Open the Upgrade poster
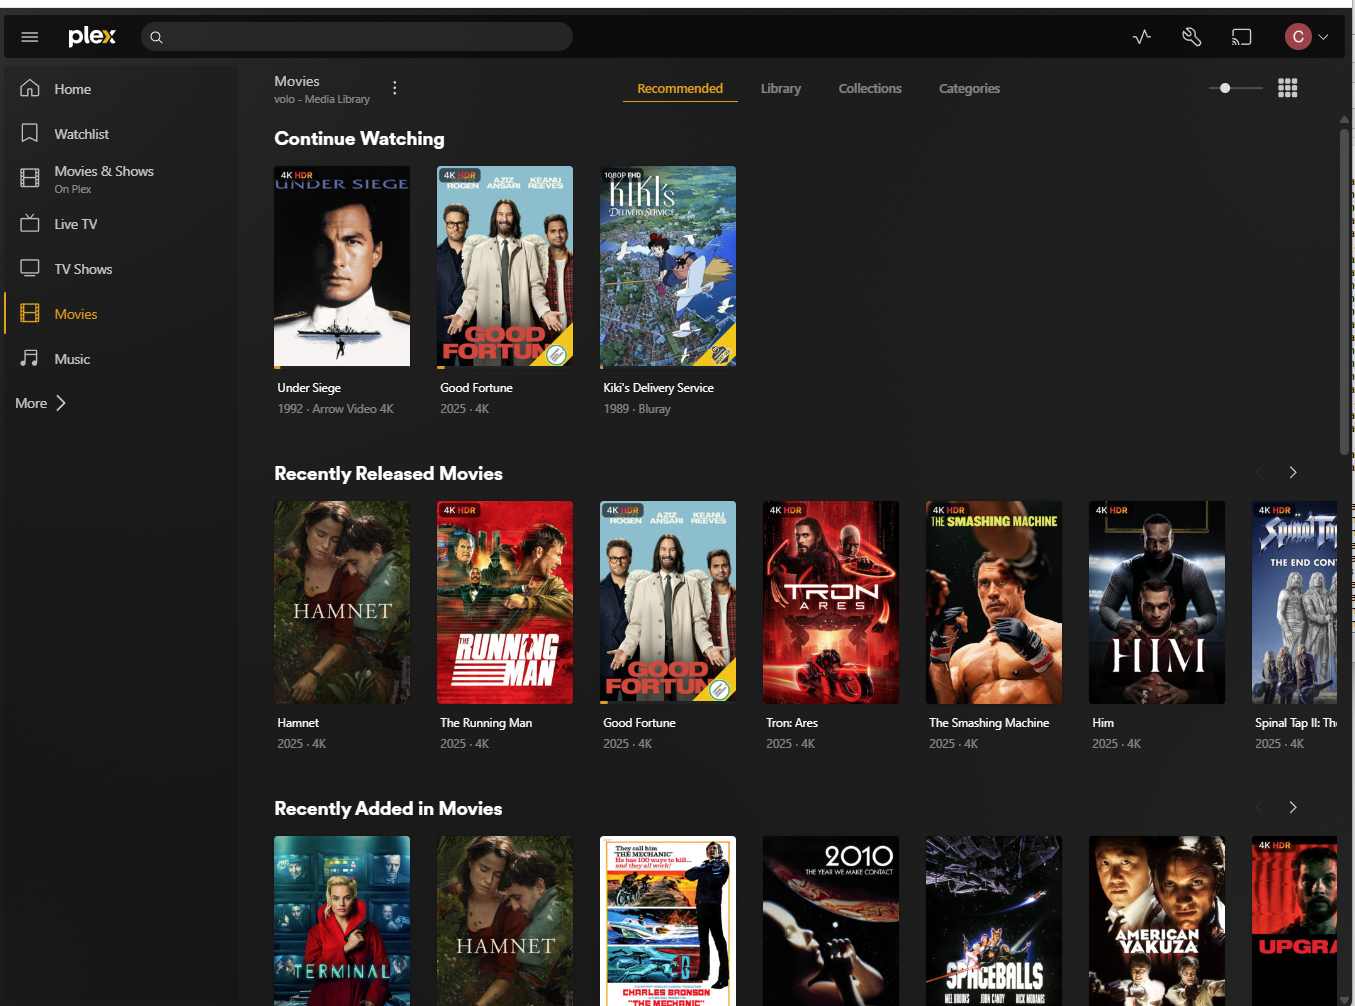 tap(1294, 921)
